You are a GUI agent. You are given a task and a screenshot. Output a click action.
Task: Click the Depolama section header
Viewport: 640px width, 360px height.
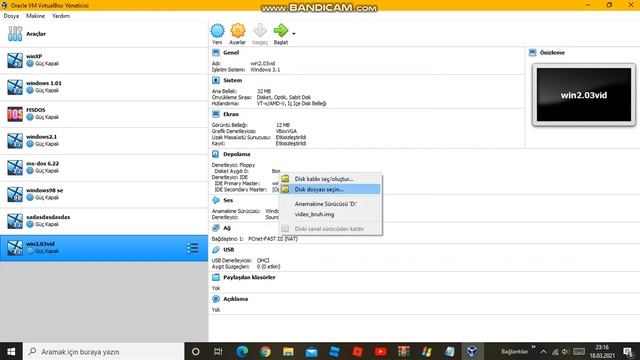point(237,154)
